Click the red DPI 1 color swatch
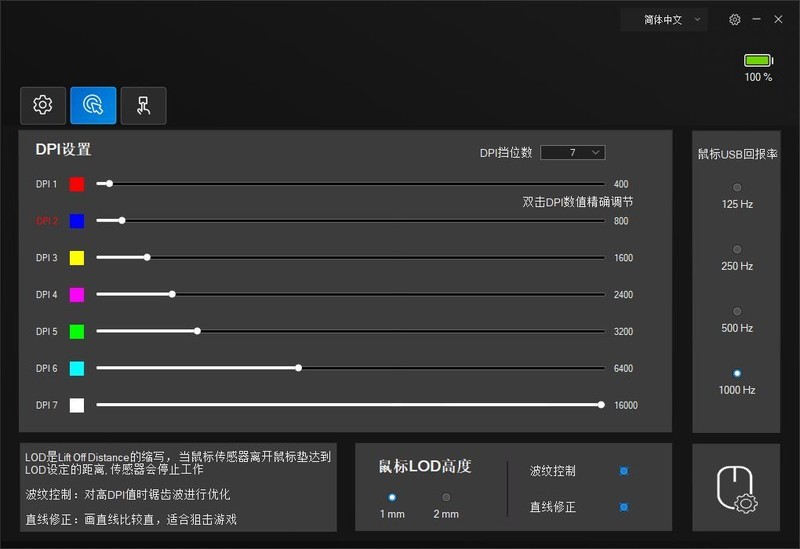 (77, 184)
